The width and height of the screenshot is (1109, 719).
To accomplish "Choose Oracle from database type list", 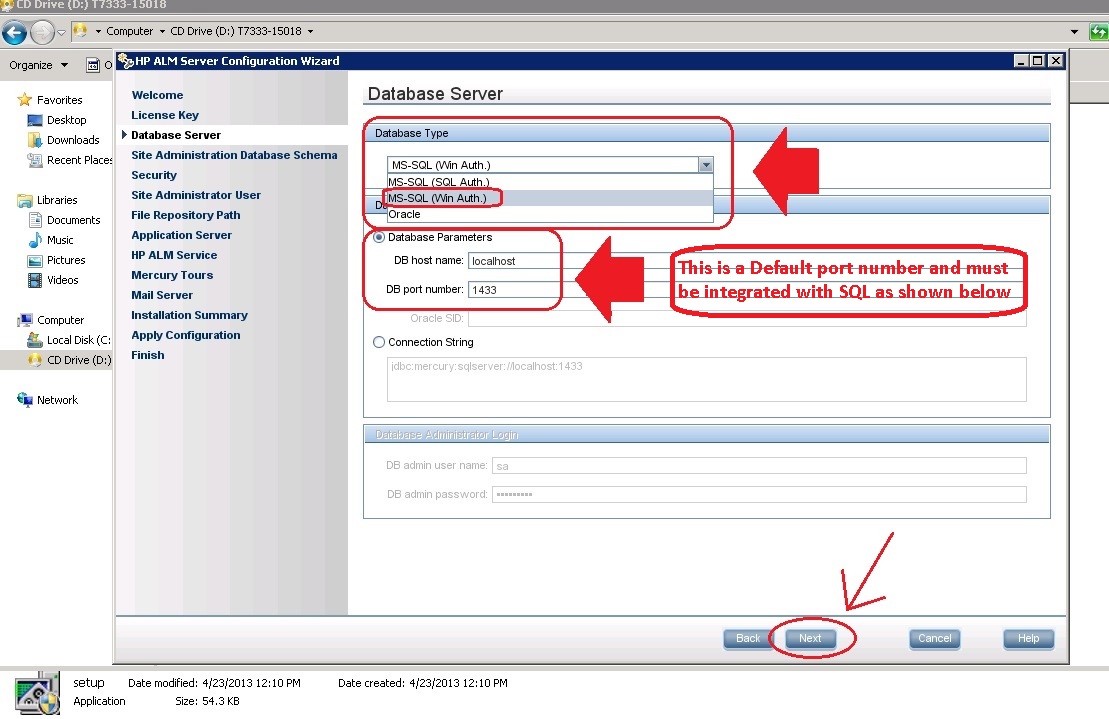I will coord(550,214).
